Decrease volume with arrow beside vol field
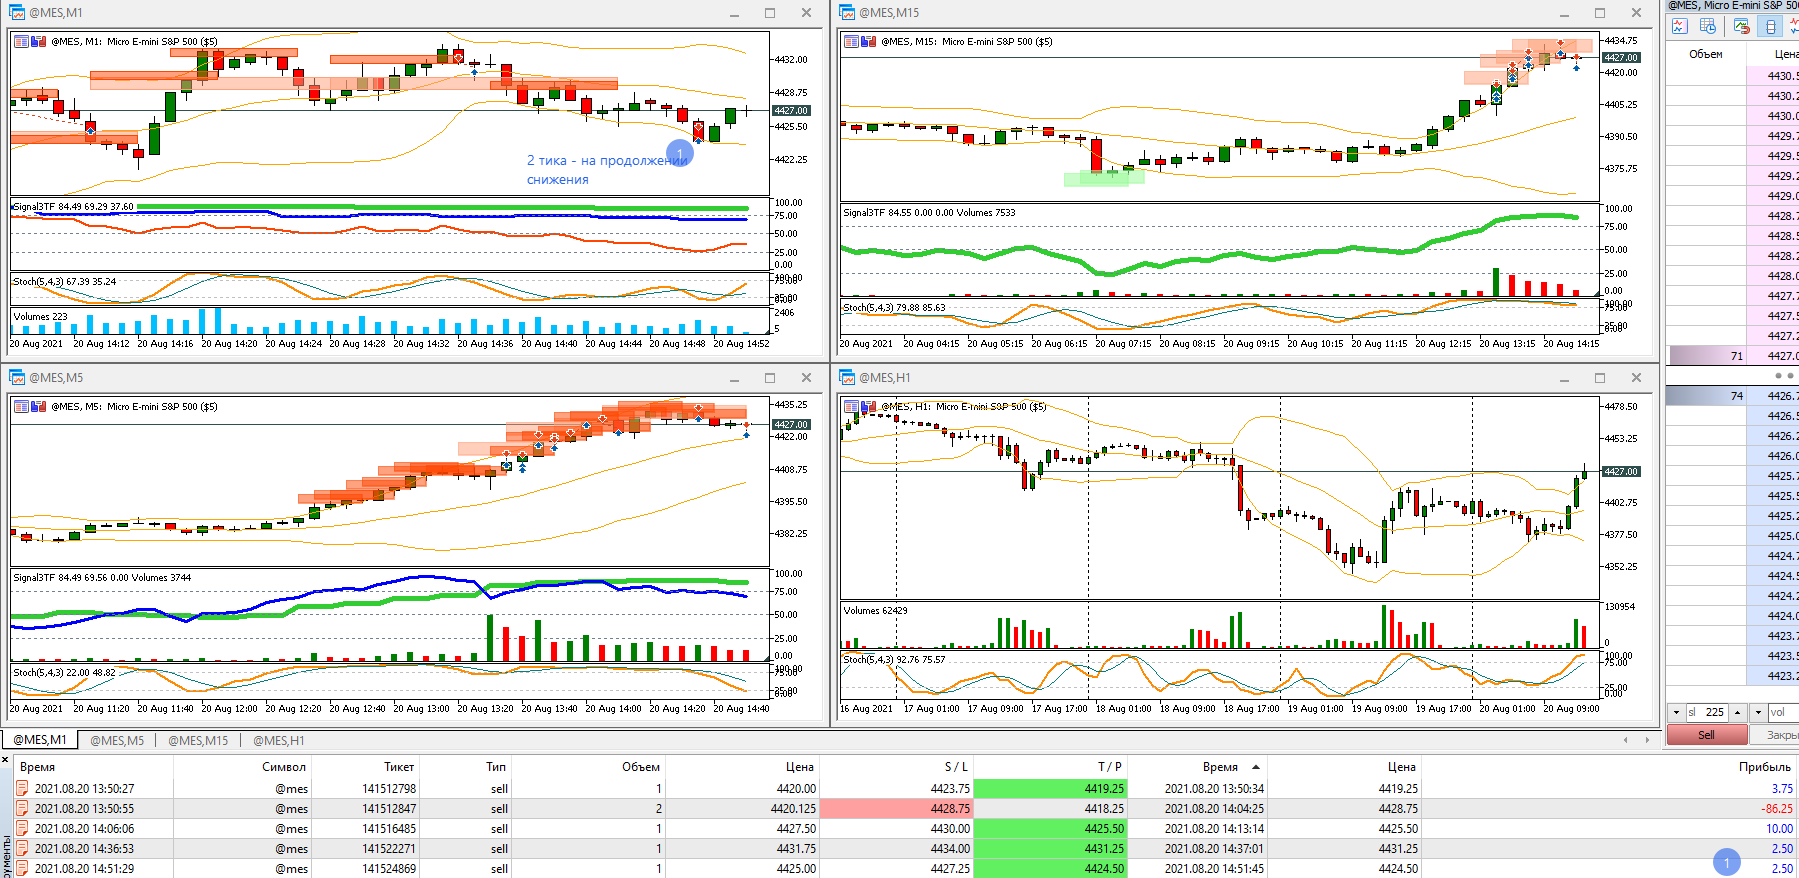Screen dimensions: 1799x878 coord(1758,712)
